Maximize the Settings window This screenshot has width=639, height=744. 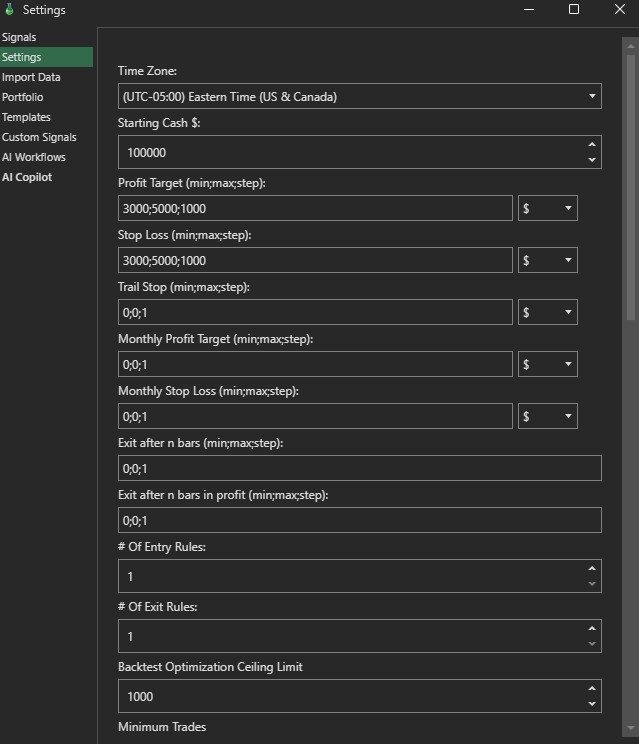(x=574, y=9)
